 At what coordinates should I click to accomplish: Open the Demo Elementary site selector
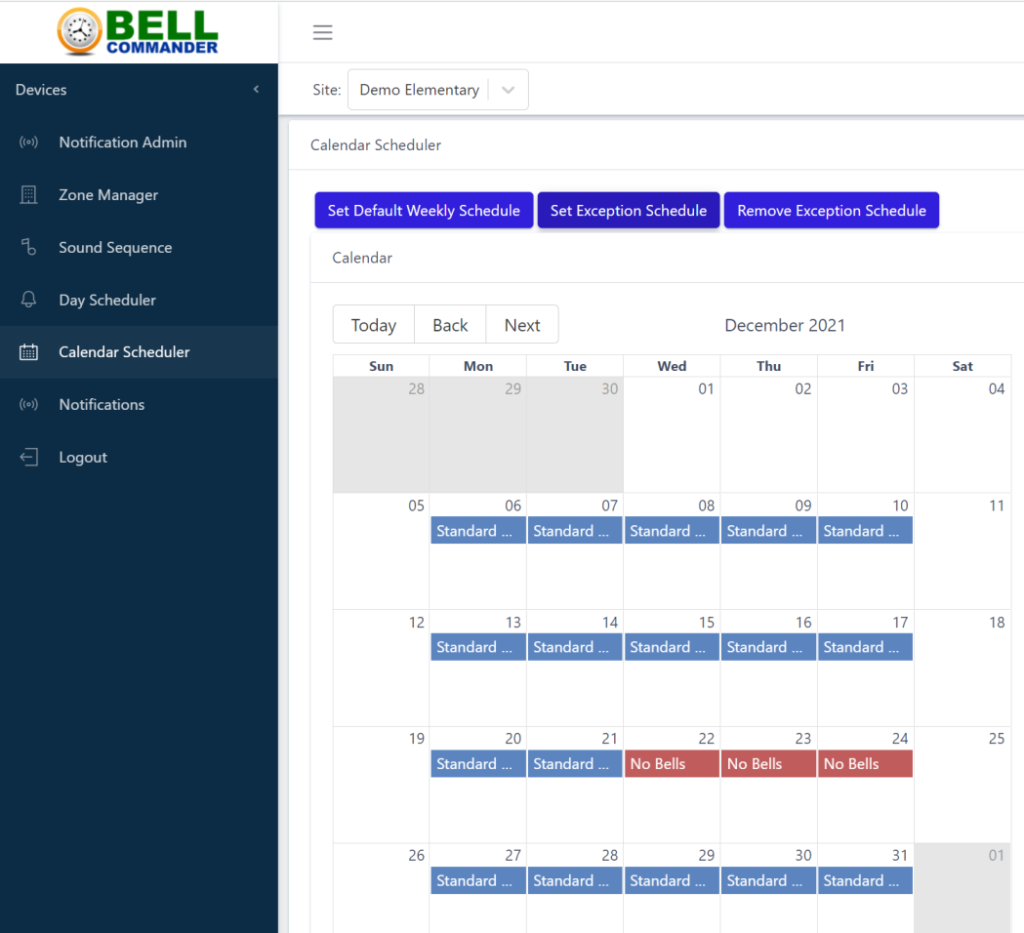tap(420, 90)
